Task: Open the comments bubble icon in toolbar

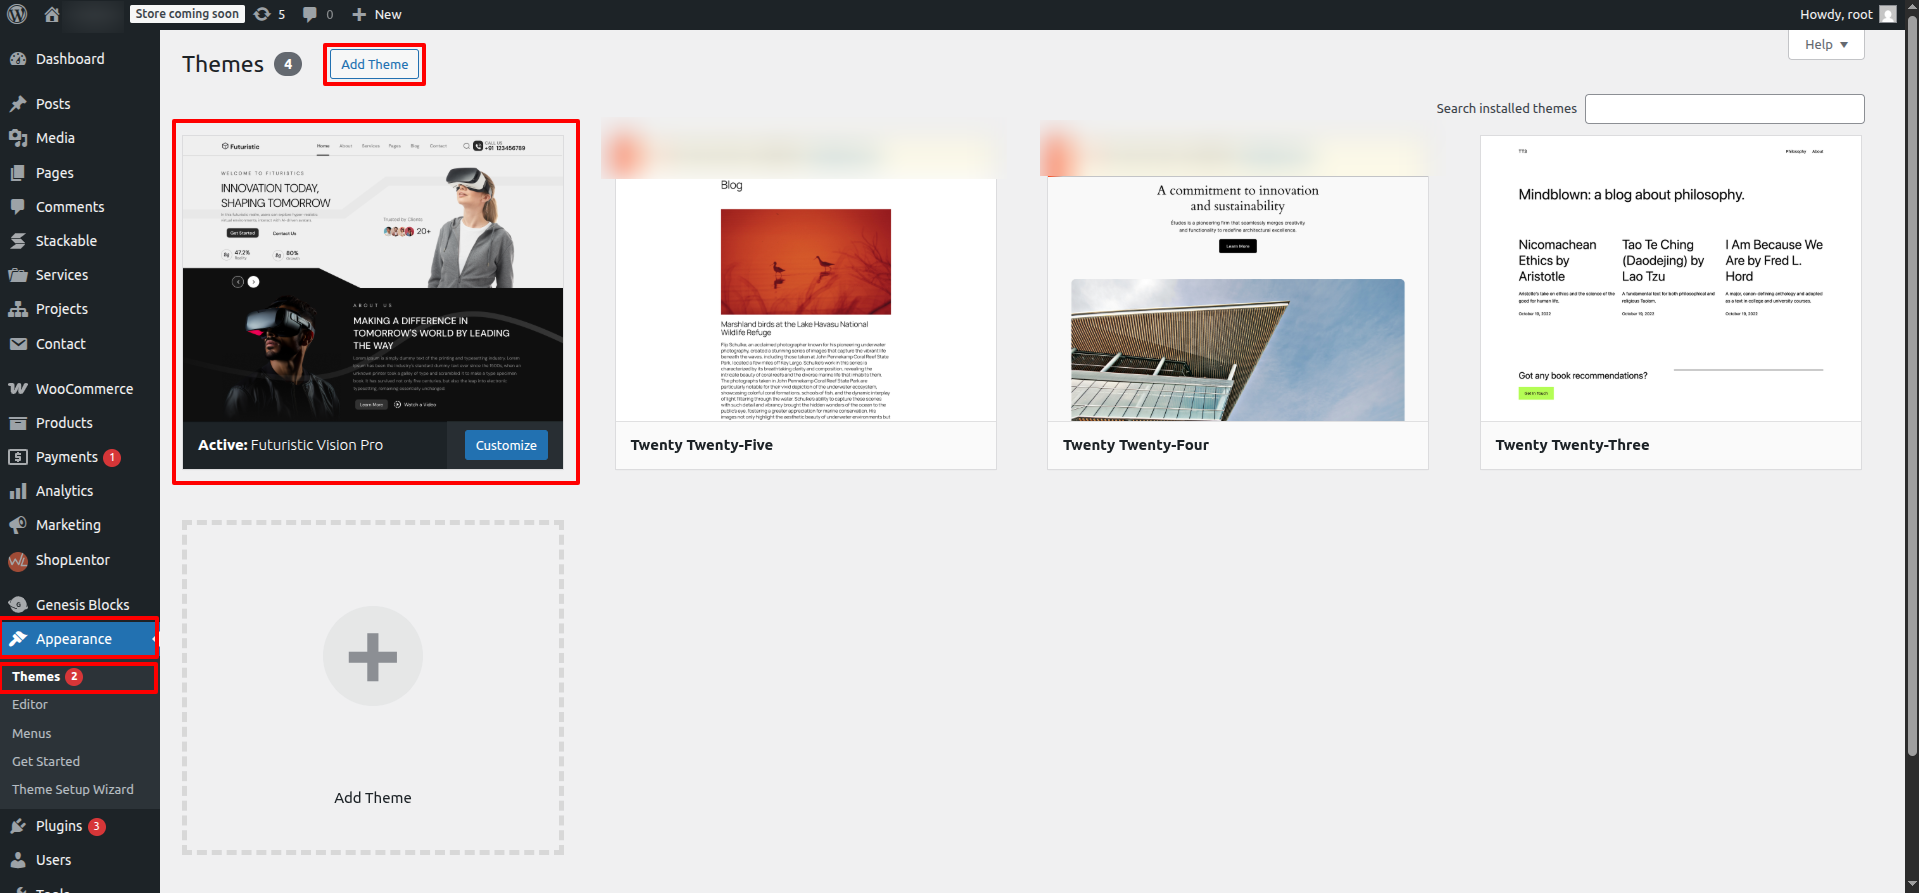Action: 310,14
